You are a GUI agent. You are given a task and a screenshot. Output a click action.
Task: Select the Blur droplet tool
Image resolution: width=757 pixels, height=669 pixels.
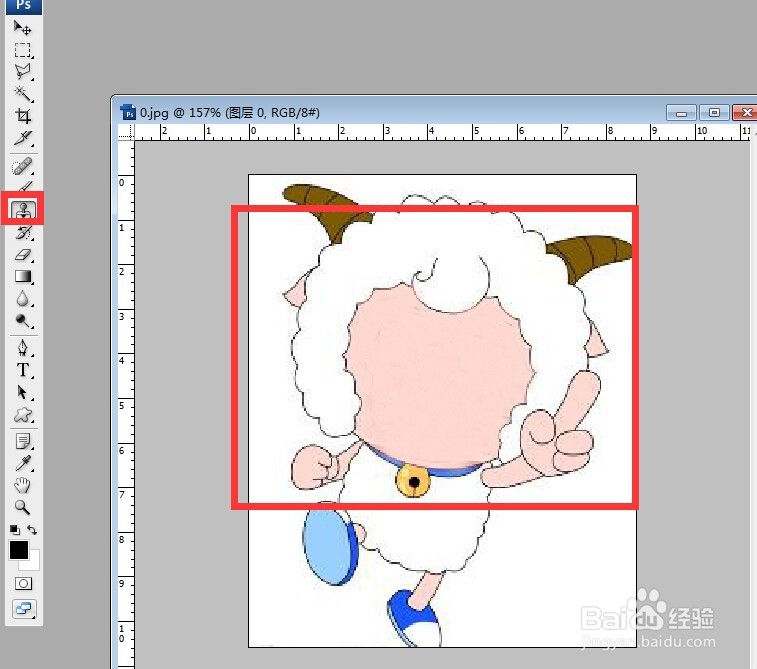22,298
